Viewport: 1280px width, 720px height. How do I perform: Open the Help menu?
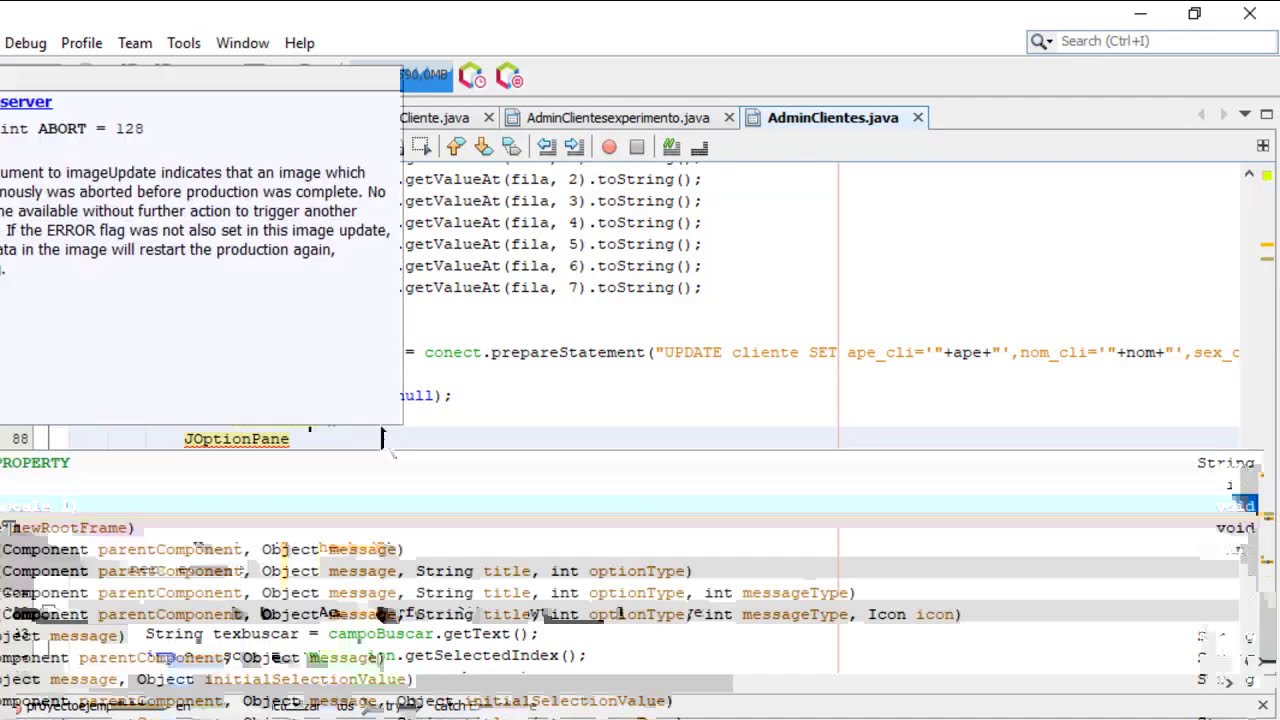point(299,43)
